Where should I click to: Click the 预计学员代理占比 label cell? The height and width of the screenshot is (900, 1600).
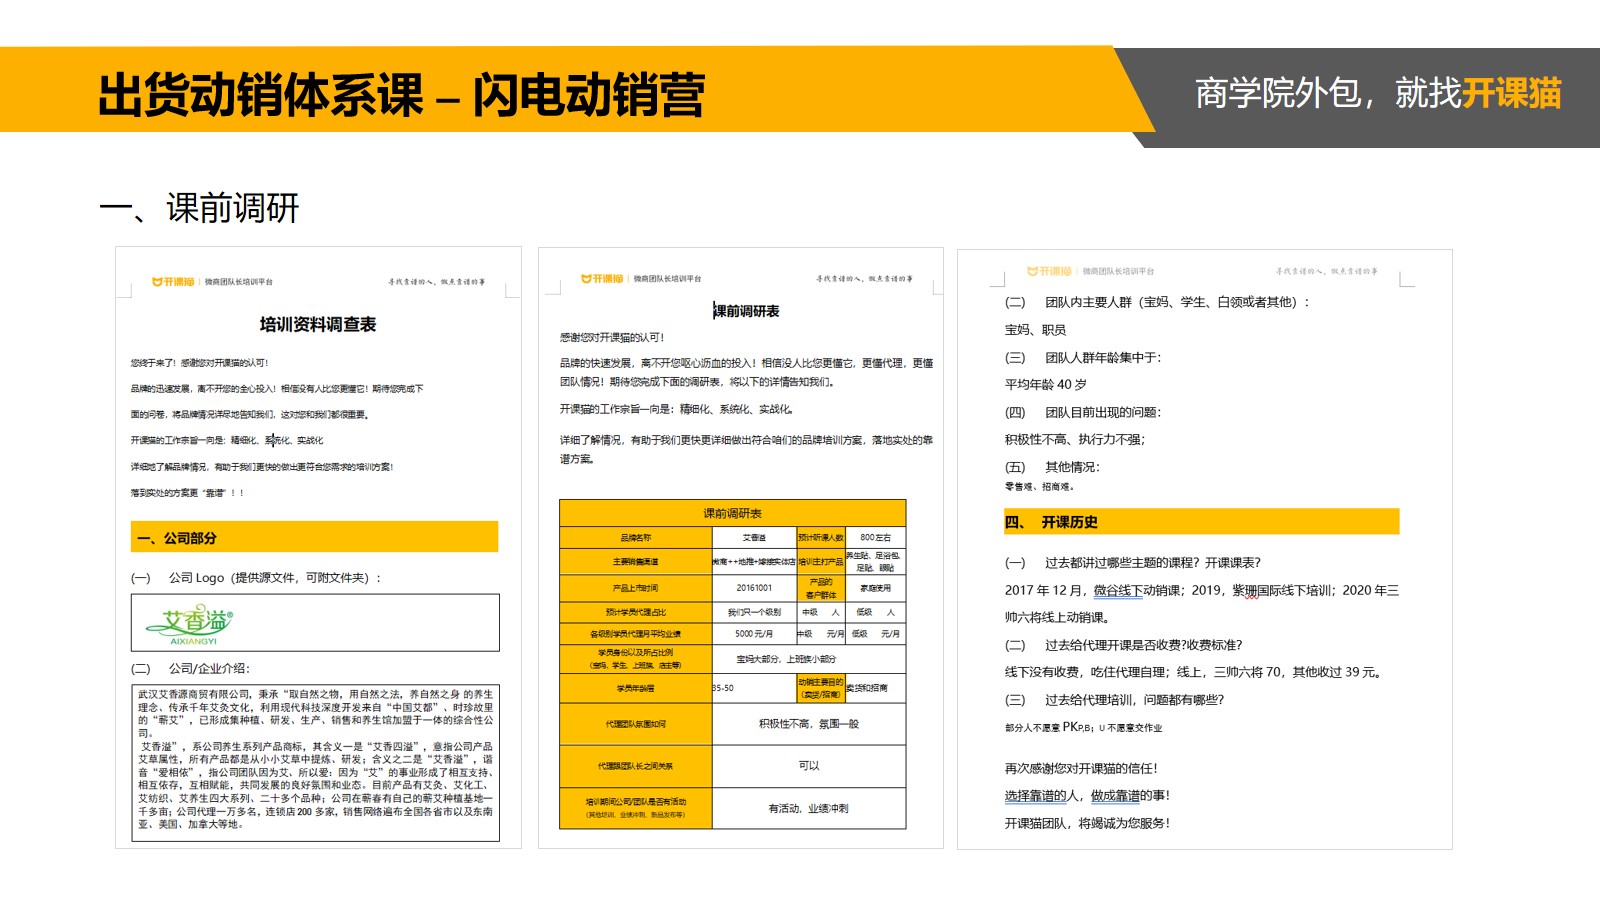coord(636,612)
